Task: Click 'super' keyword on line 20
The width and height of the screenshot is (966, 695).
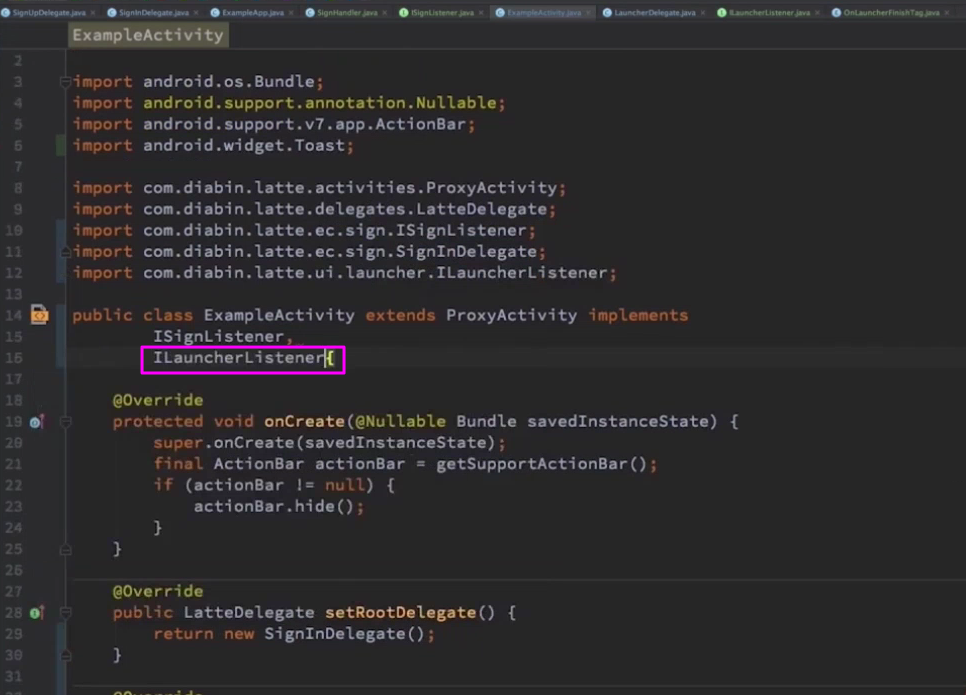Action: [178, 443]
